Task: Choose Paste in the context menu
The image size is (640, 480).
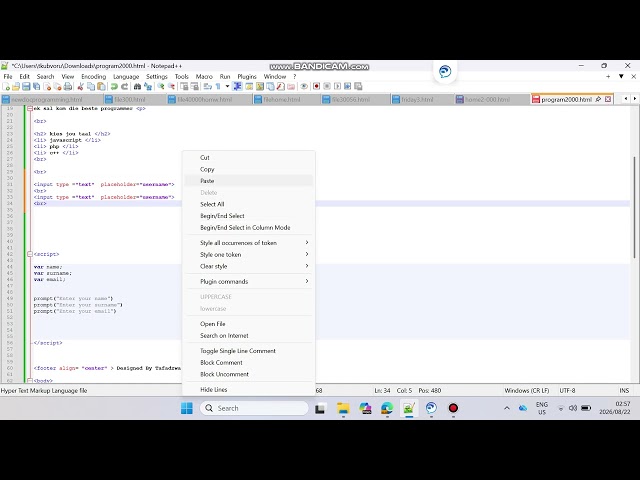Action: 248,181
